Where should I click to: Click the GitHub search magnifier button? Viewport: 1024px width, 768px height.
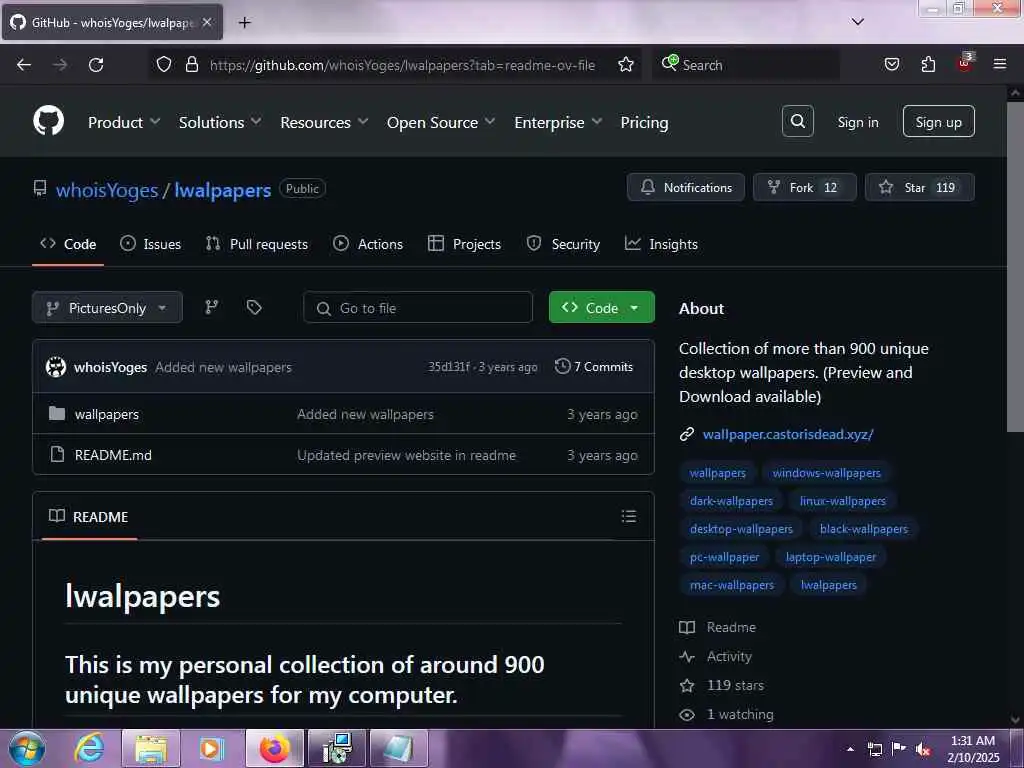pos(797,121)
